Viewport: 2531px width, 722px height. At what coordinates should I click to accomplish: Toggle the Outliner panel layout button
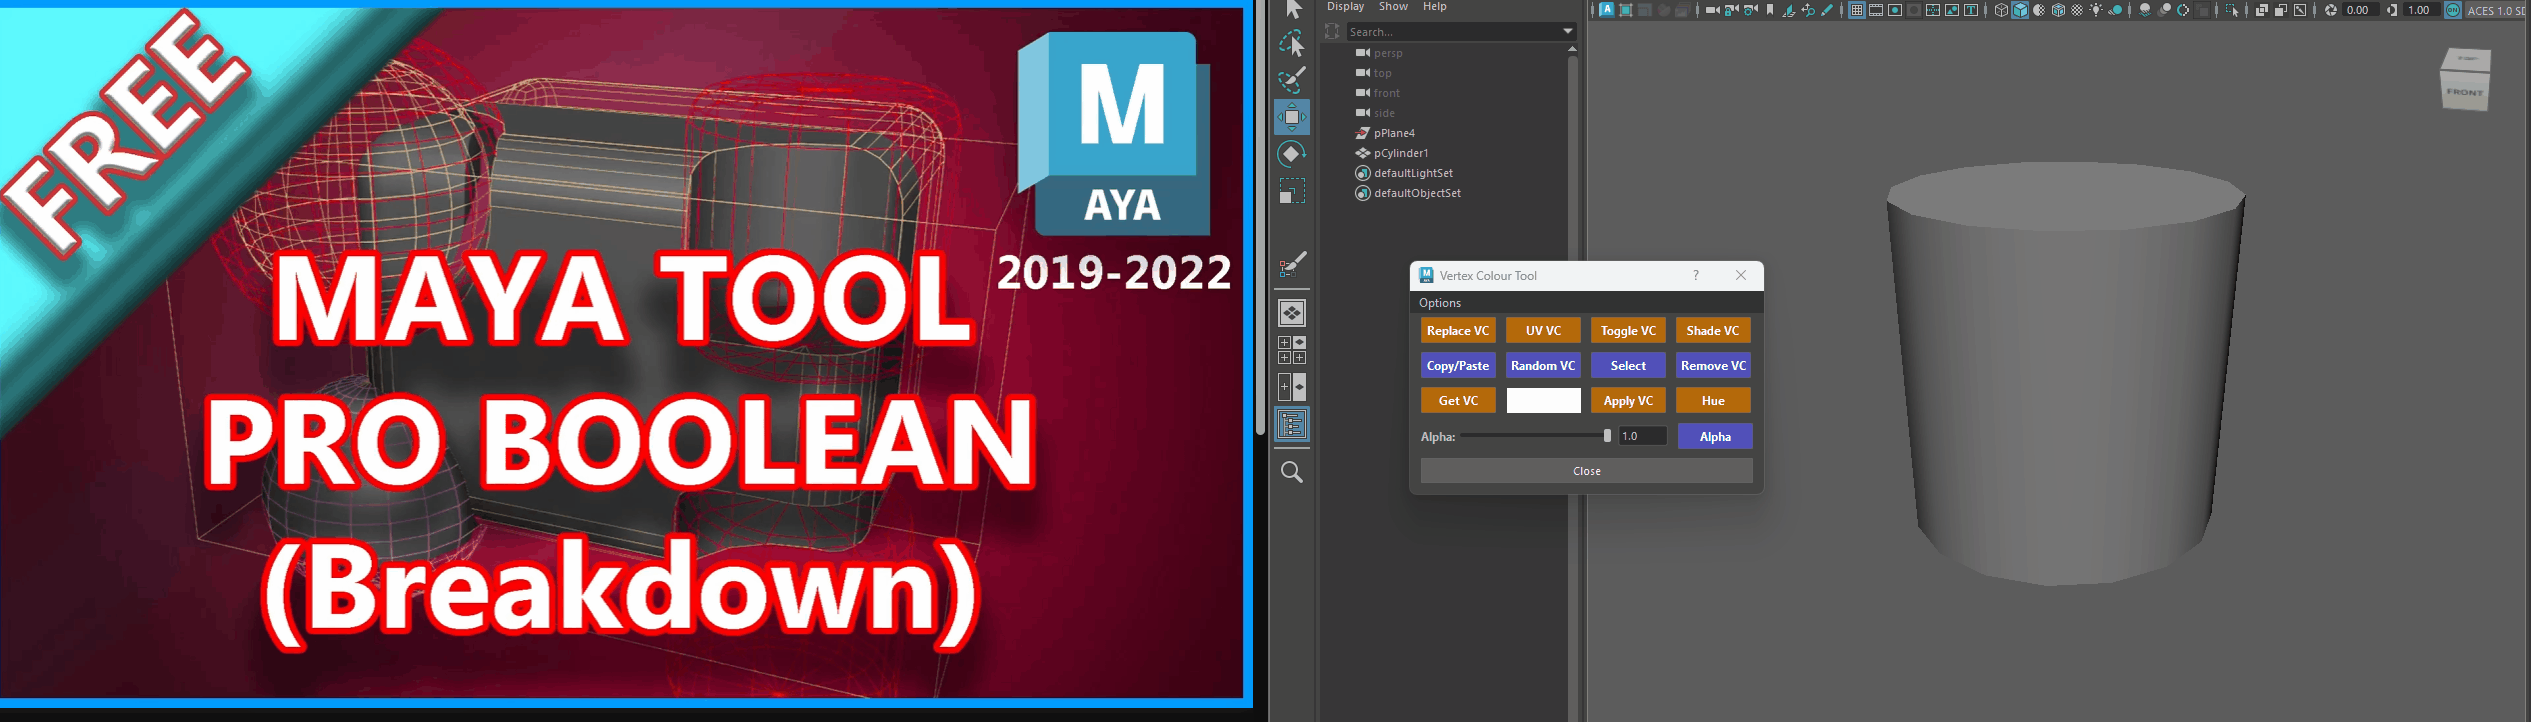click(1292, 425)
